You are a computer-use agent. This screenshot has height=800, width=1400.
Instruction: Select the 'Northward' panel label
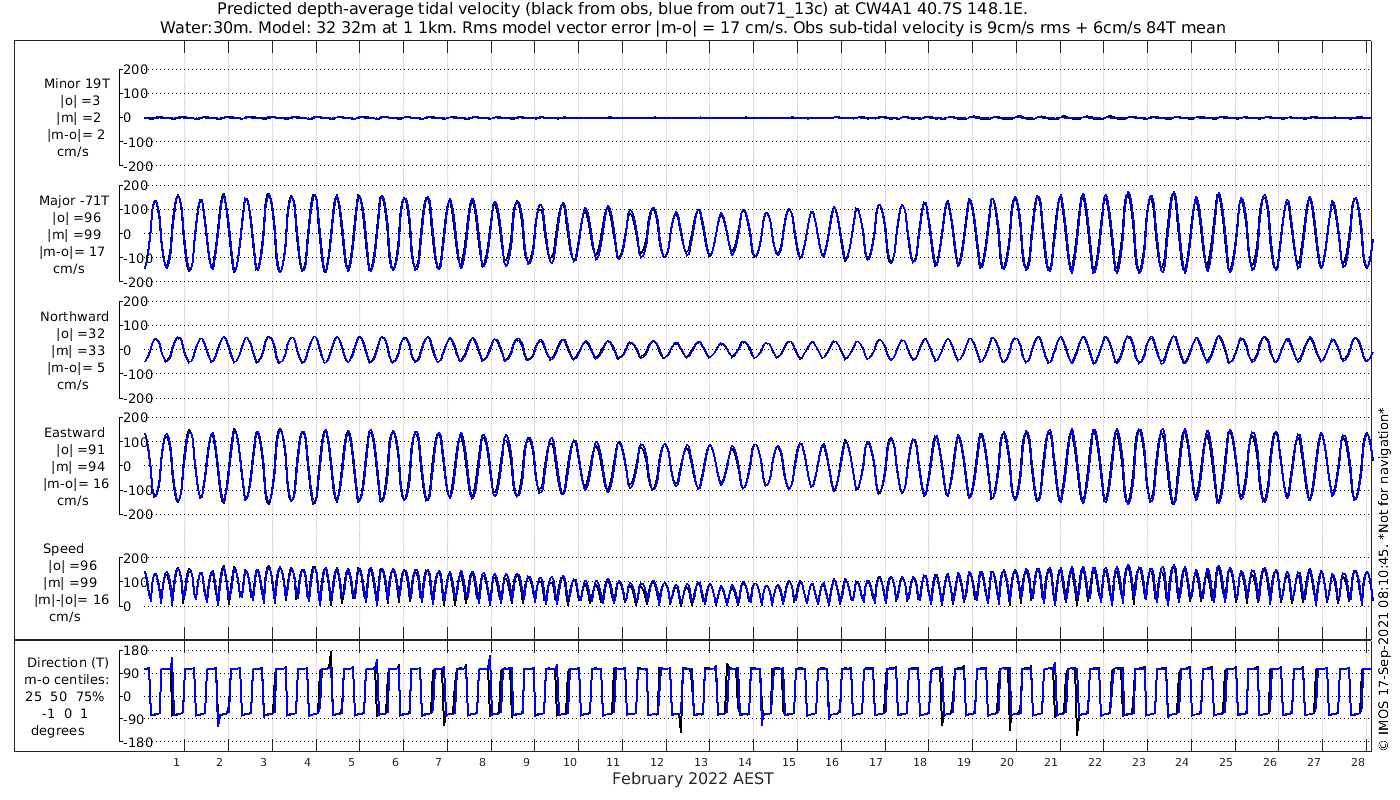point(75,317)
